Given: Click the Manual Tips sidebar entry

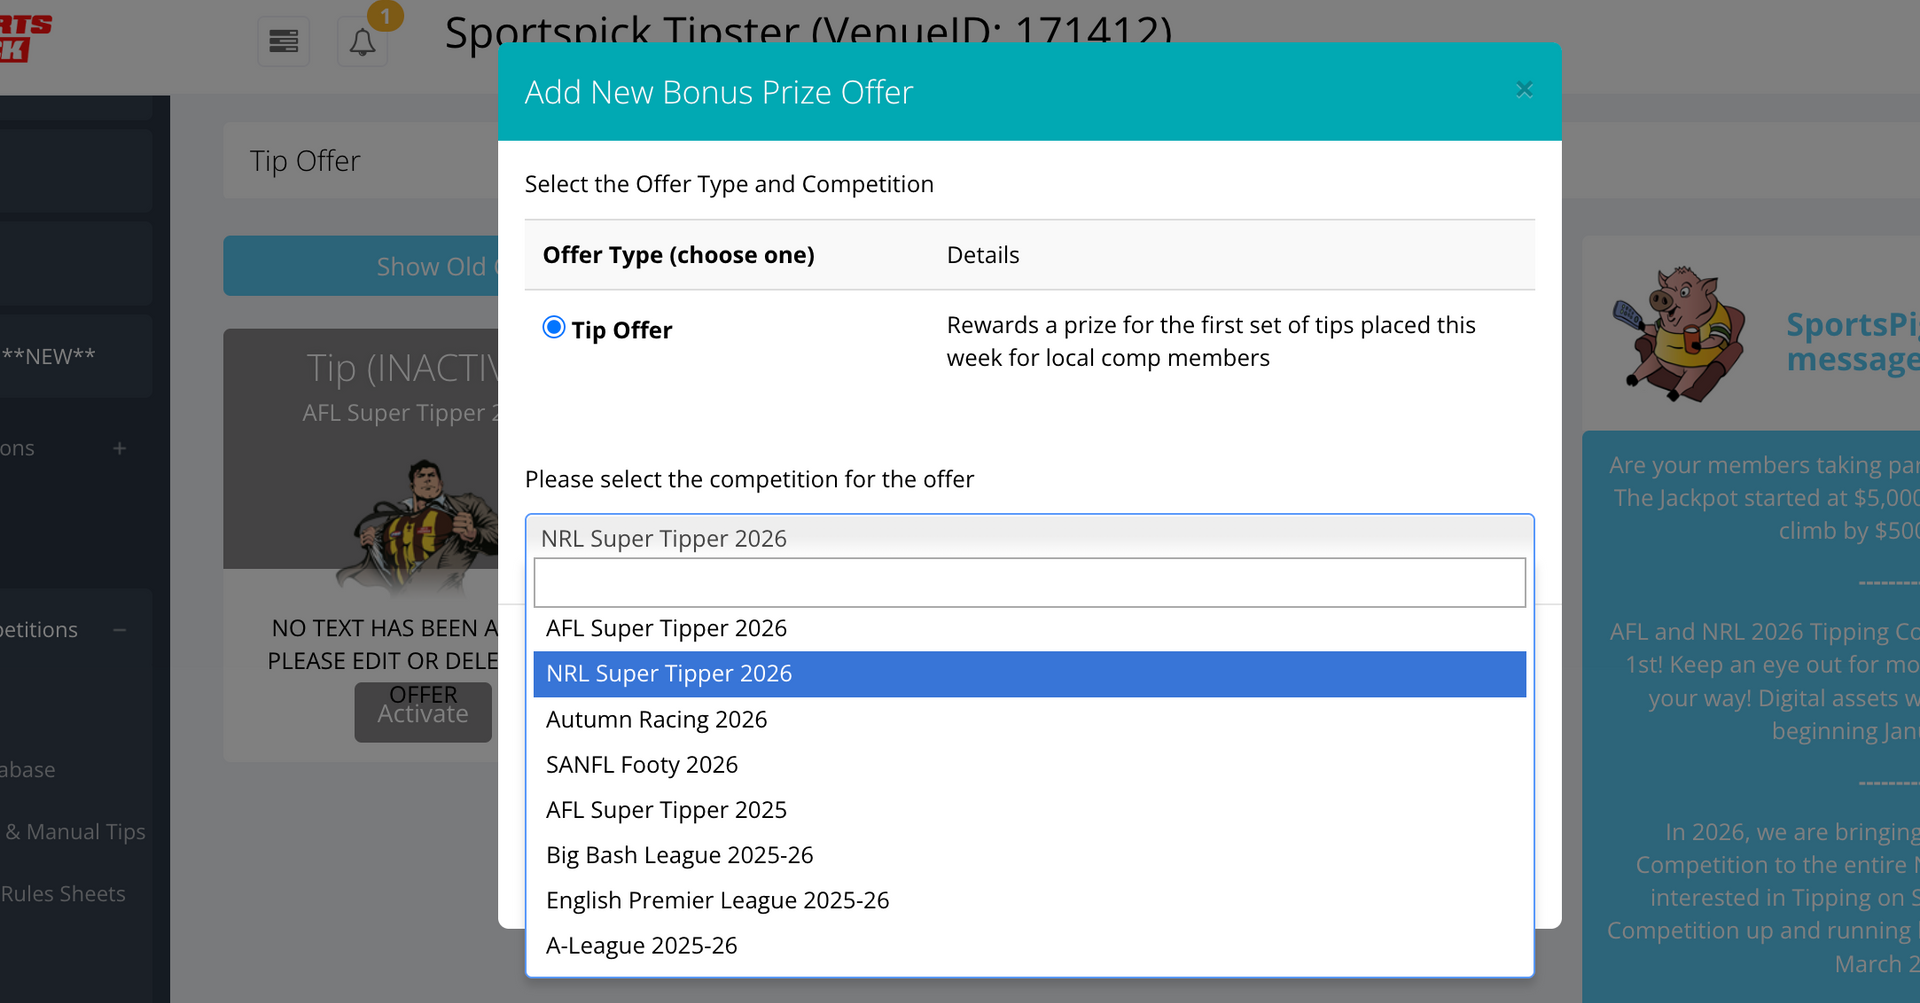Looking at the screenshot, I should (x=72, y=831).
